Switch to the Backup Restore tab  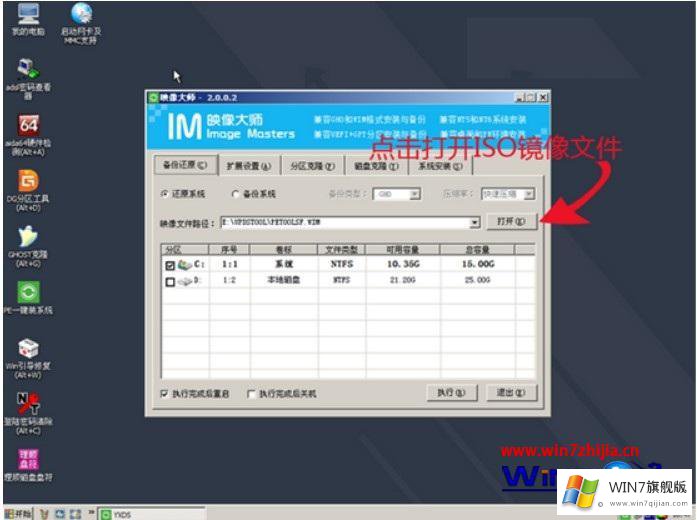[185, 165]
